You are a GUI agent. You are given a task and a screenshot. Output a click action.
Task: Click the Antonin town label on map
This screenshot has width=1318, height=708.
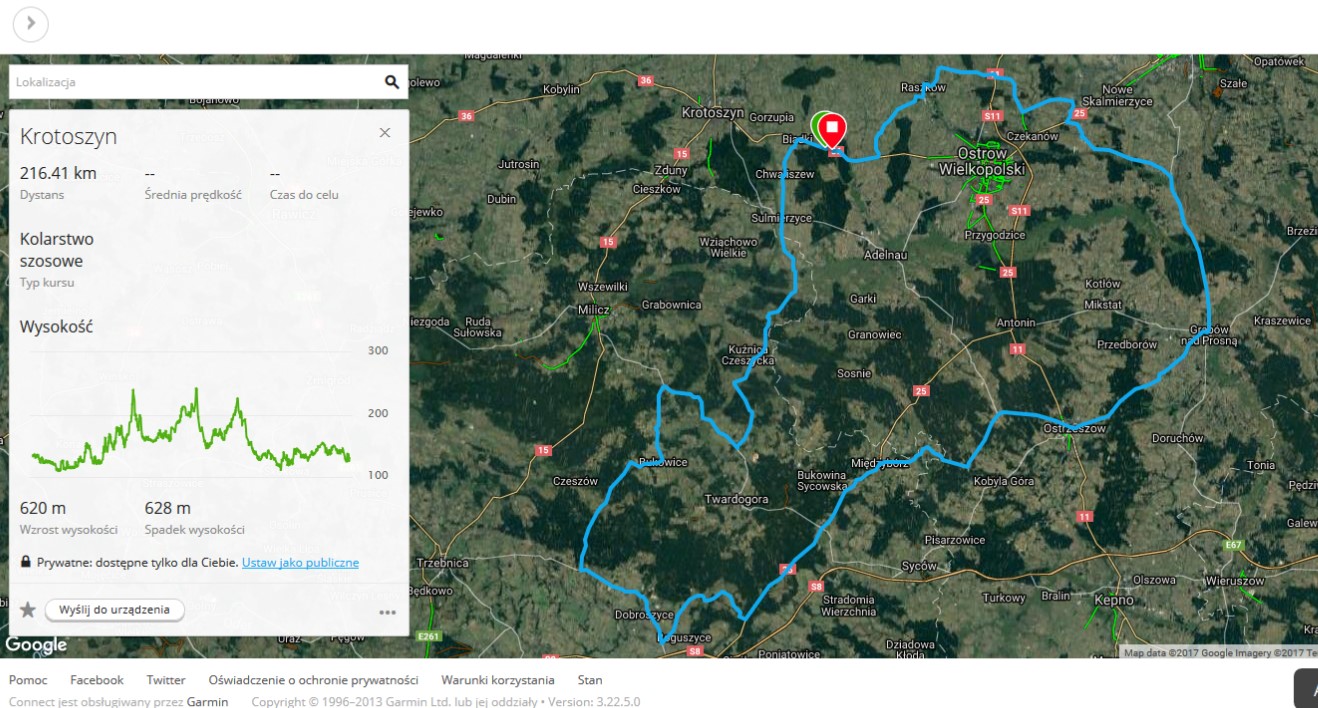[x=1016, y=322]
